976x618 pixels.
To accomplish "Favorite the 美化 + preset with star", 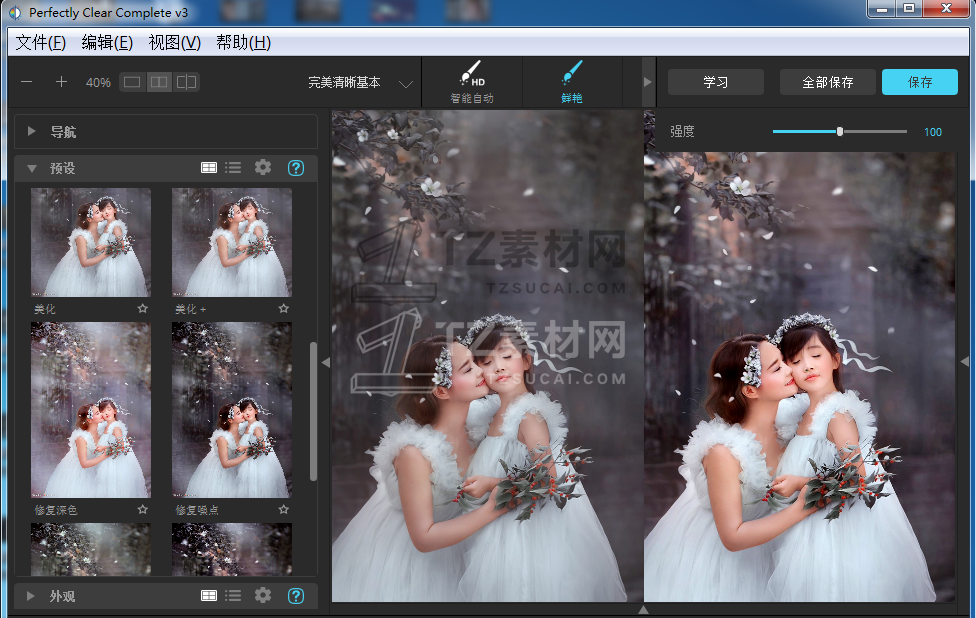I will pos(284,309).
